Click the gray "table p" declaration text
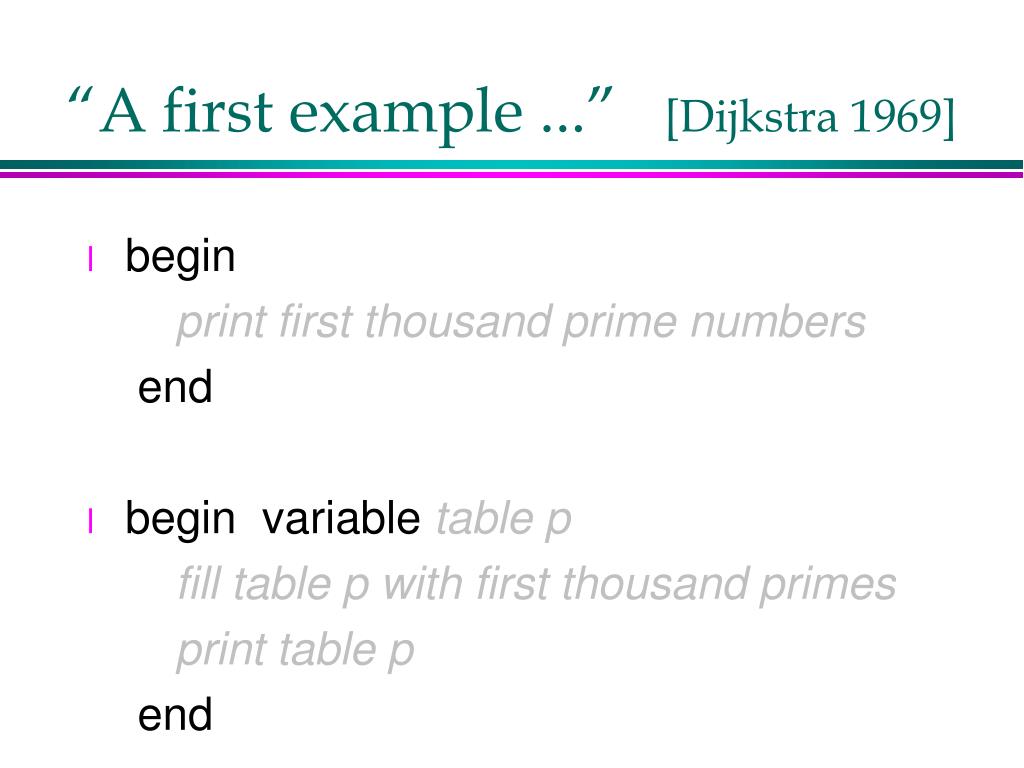The image size is (1024, 768). click(x=504, y=521)
